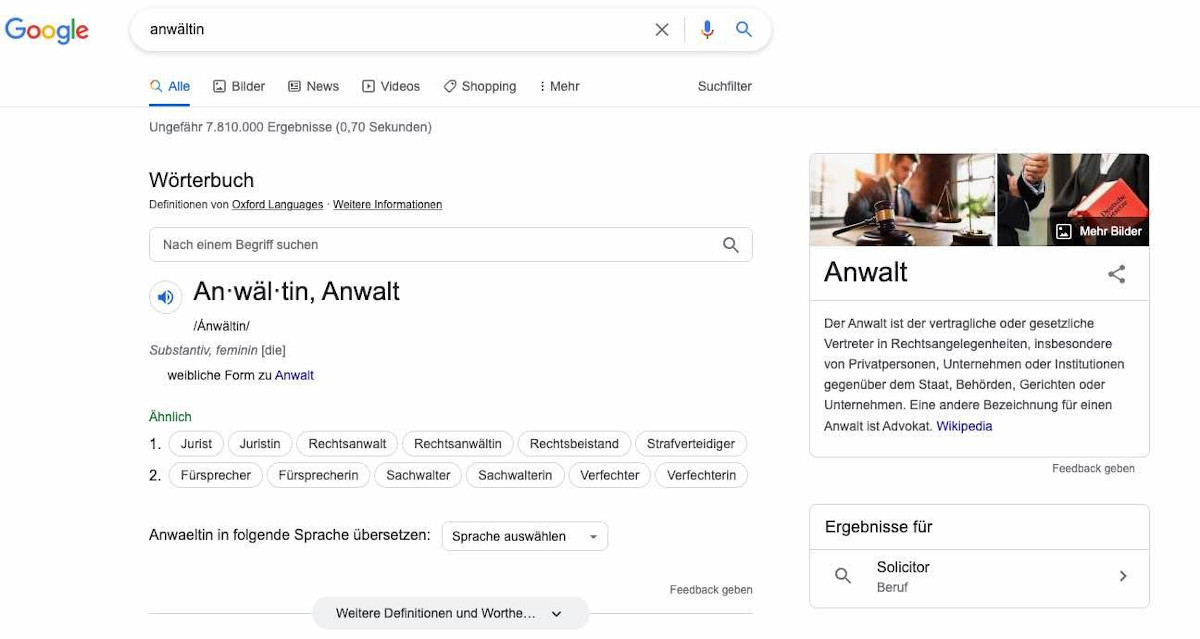
Task: Open the Mehr menu in search tabs
Action: (x=559, y=86)
